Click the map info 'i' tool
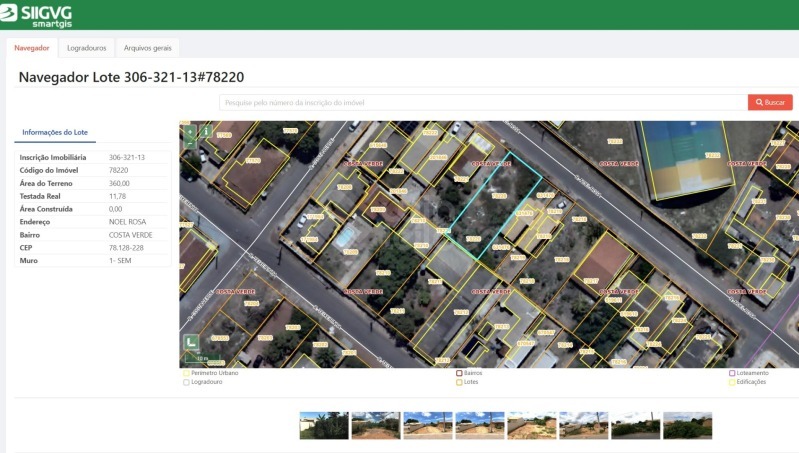This screenshot has height=453, width=799. point(206,131)
